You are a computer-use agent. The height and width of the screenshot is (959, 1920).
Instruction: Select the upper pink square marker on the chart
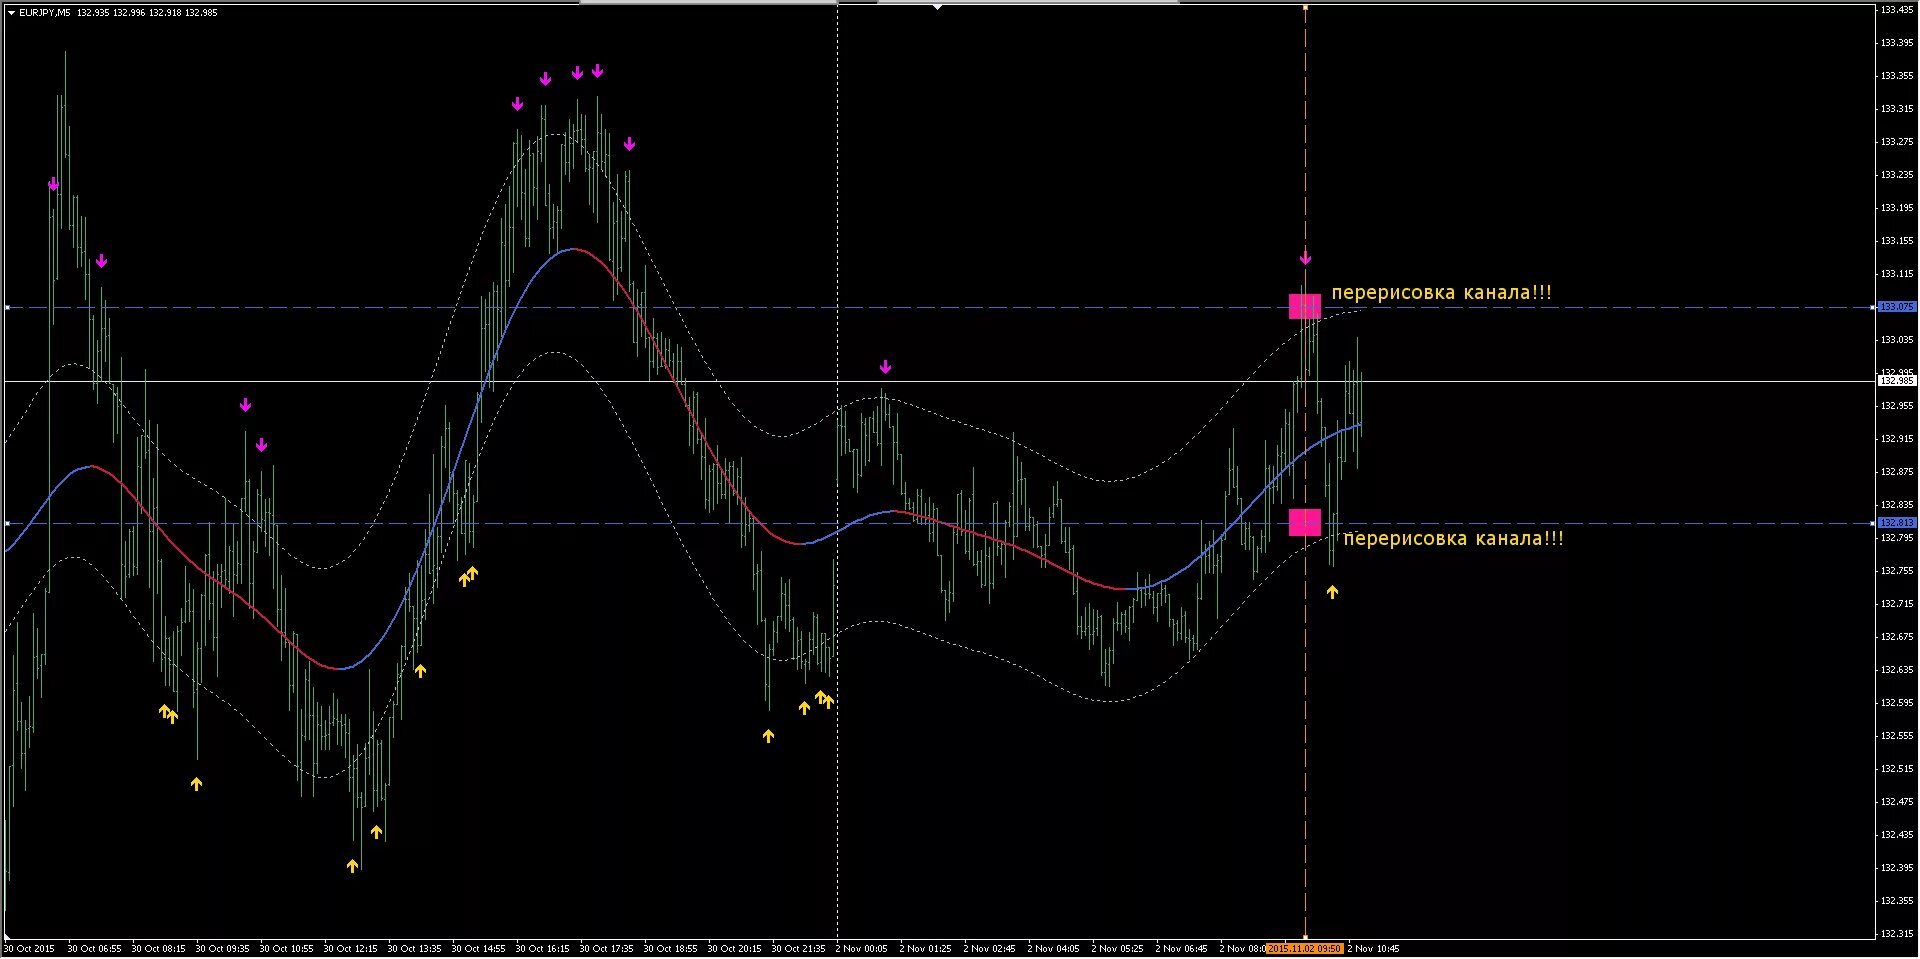tap(1304, 306)
